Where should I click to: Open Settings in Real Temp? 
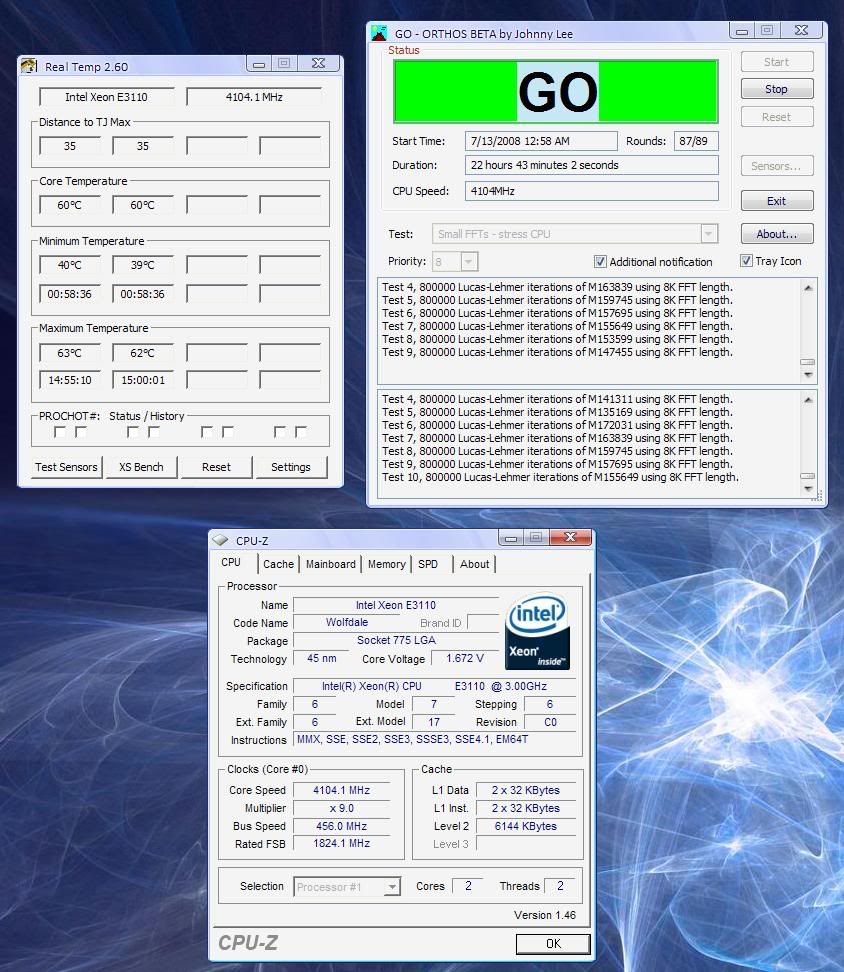pyautogui.click(x=291, y=467)
